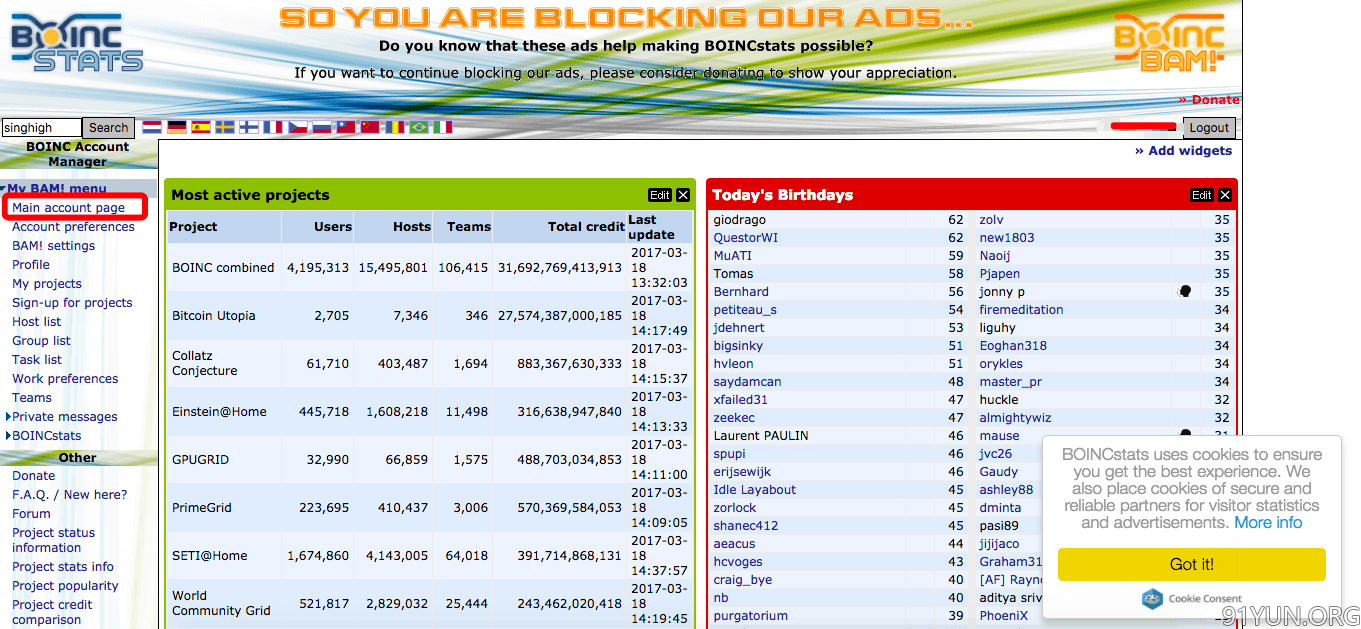Click the Logout button
The height and width of the screenshot is (629, 1361).
click(1209, 128)
